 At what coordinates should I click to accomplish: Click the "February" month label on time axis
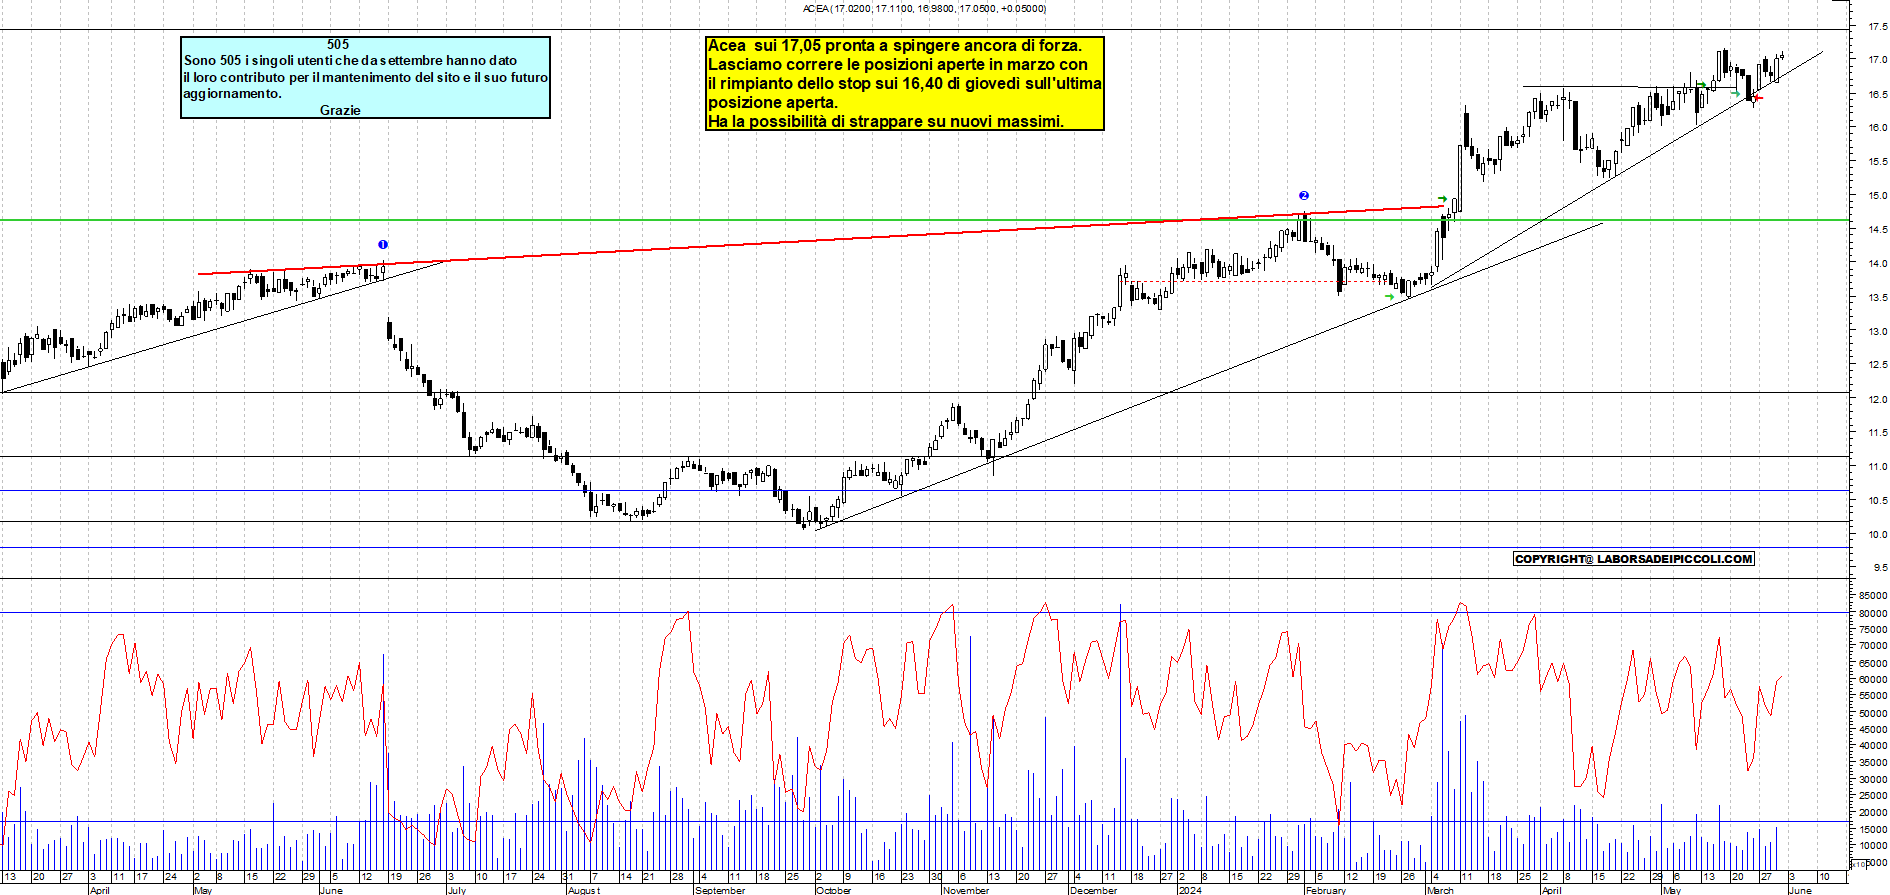pos(1326,890)
